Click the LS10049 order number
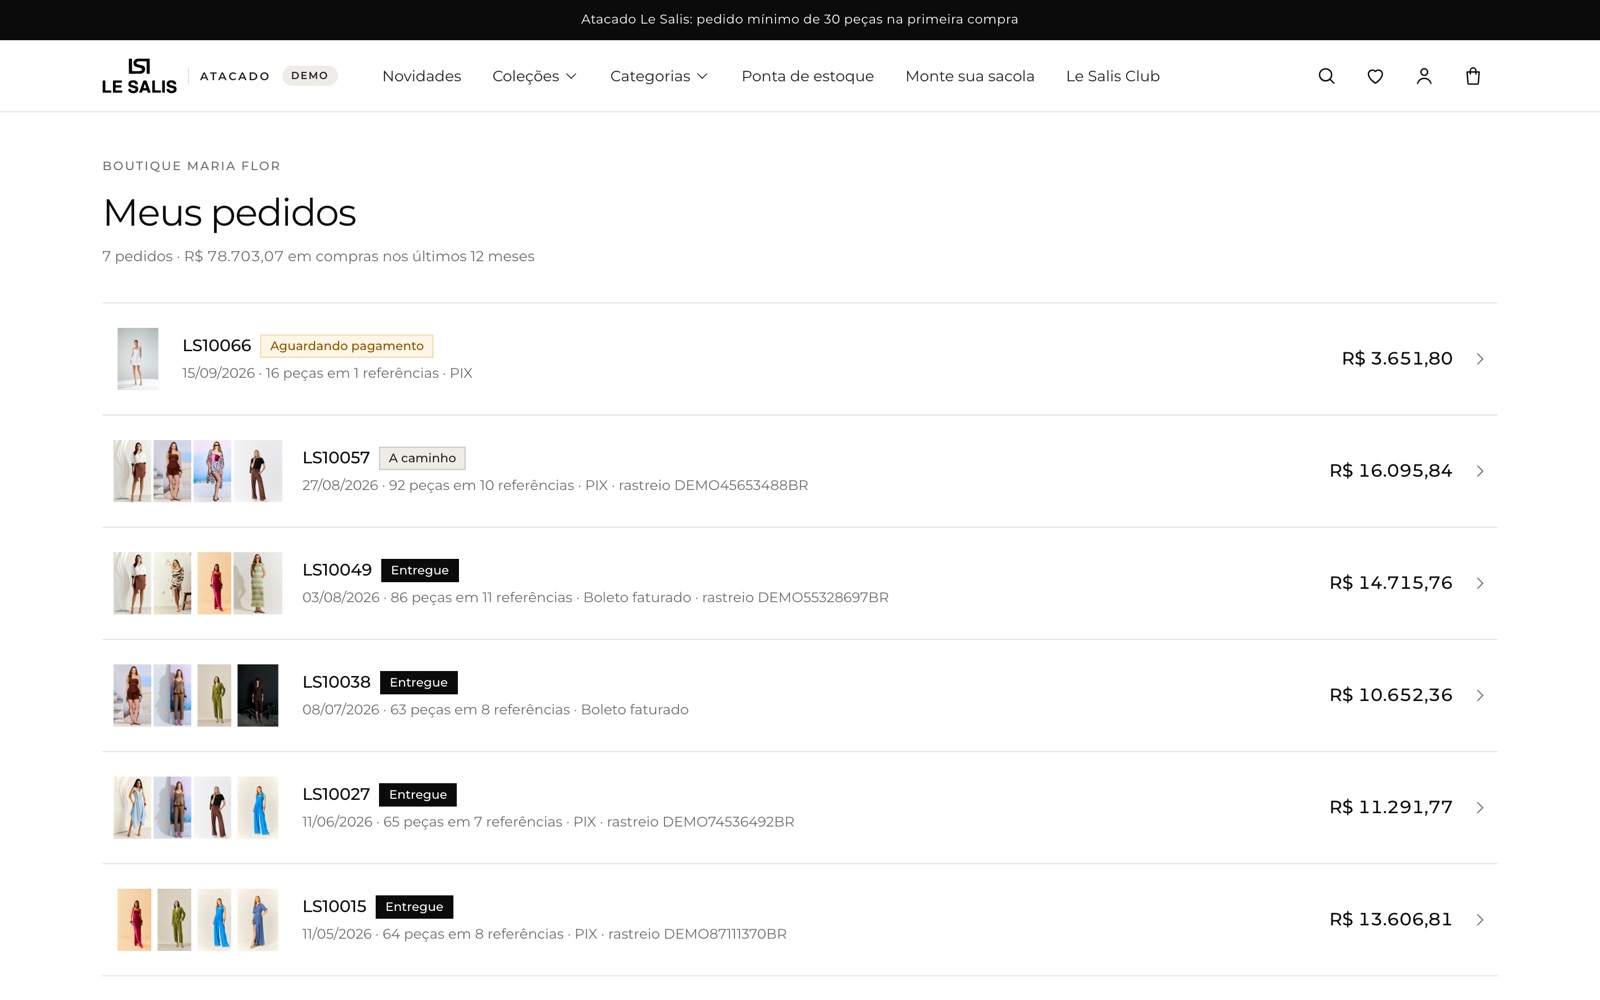 337,569
